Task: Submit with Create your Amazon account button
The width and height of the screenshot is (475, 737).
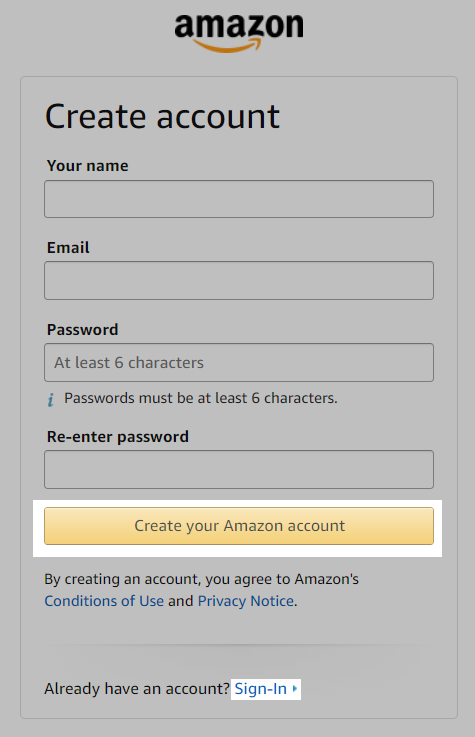Action: (239, 526)
